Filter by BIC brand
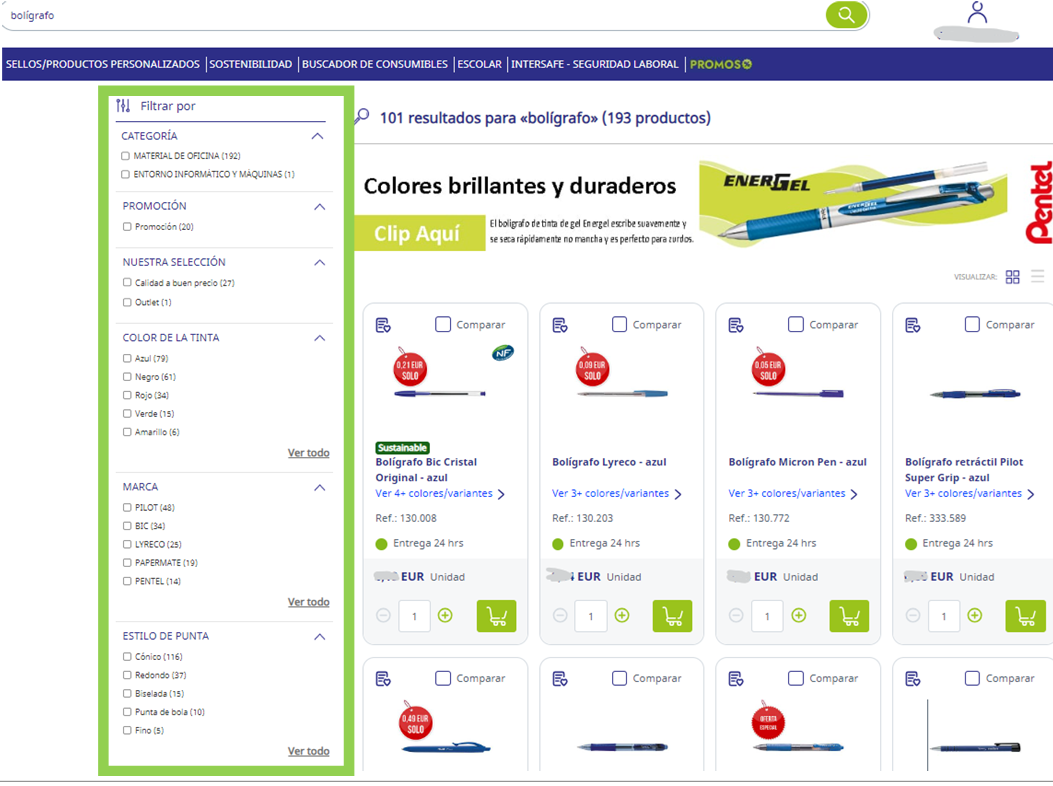Screen dimensions: 1053x786 pyautogui.click(x=127, y=526)
